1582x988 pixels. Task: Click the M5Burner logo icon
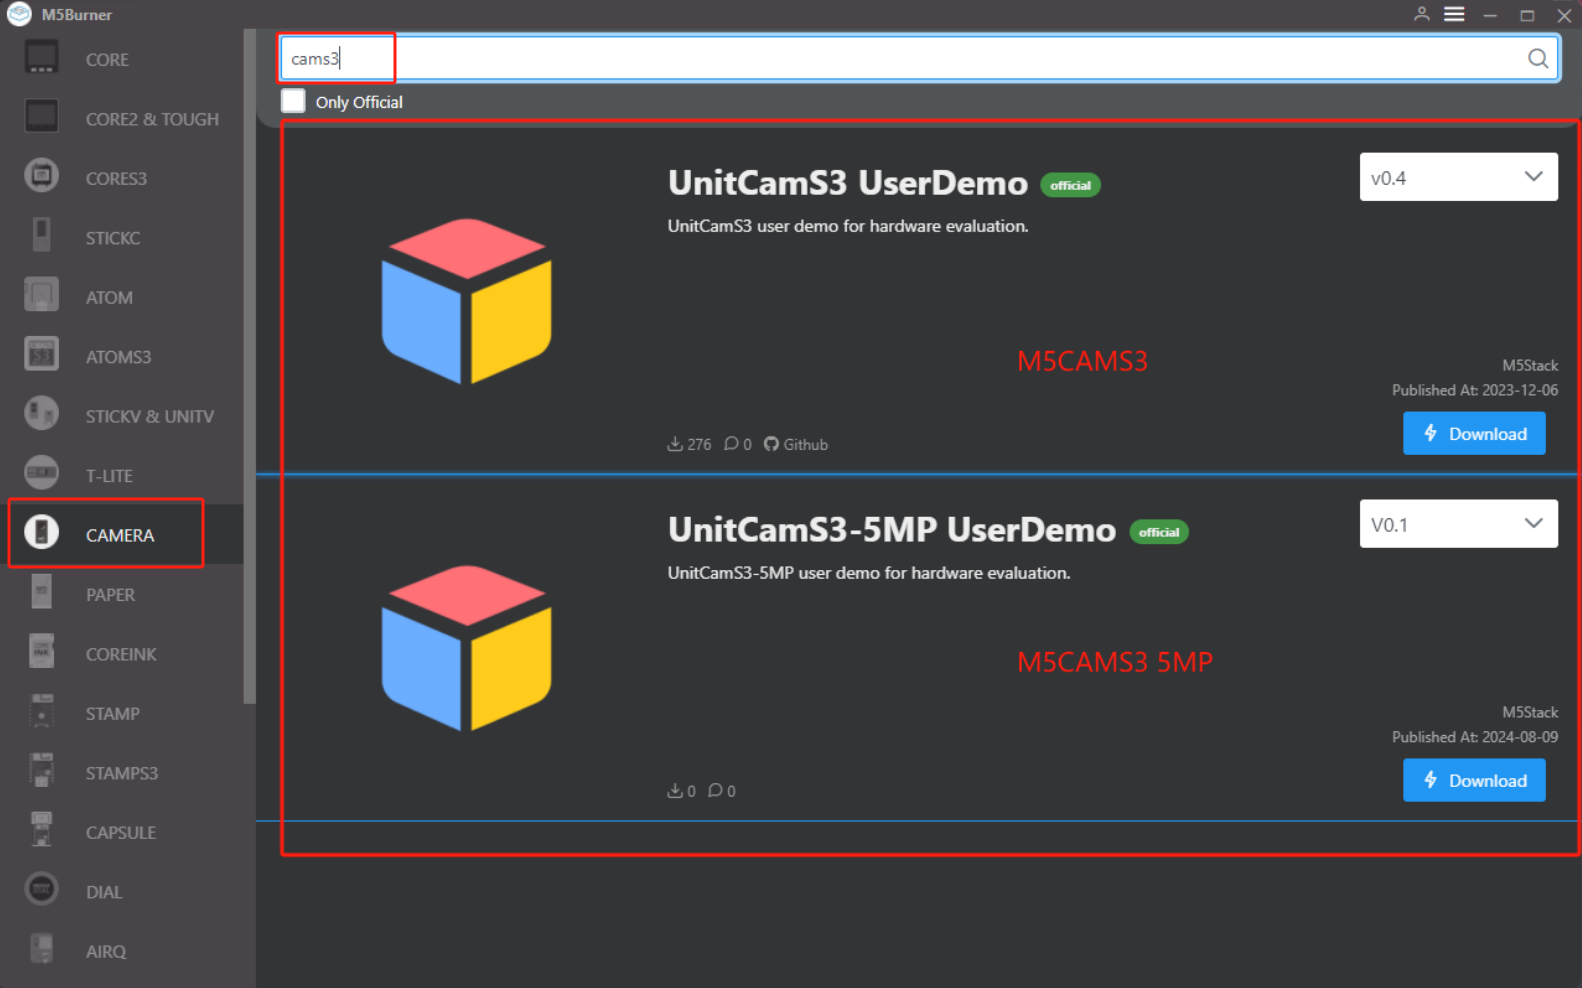click(x=19, y=14)
